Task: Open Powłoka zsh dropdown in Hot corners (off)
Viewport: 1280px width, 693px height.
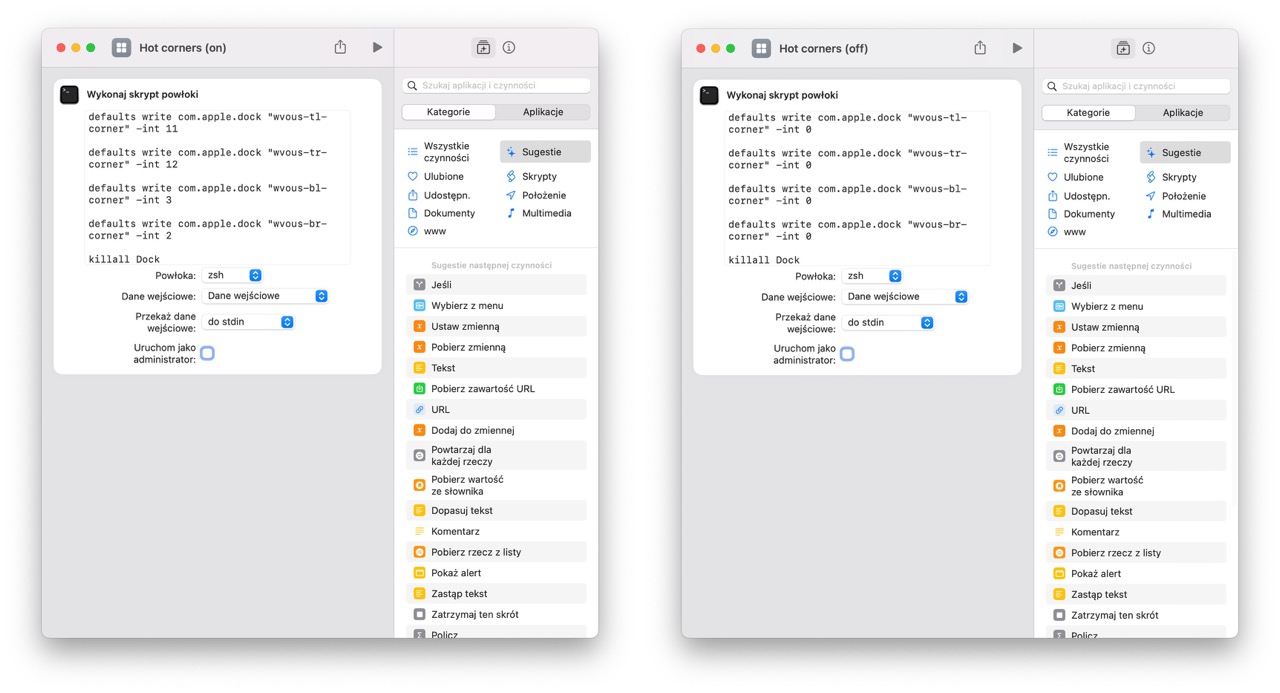Action: [x=872, y=276]
